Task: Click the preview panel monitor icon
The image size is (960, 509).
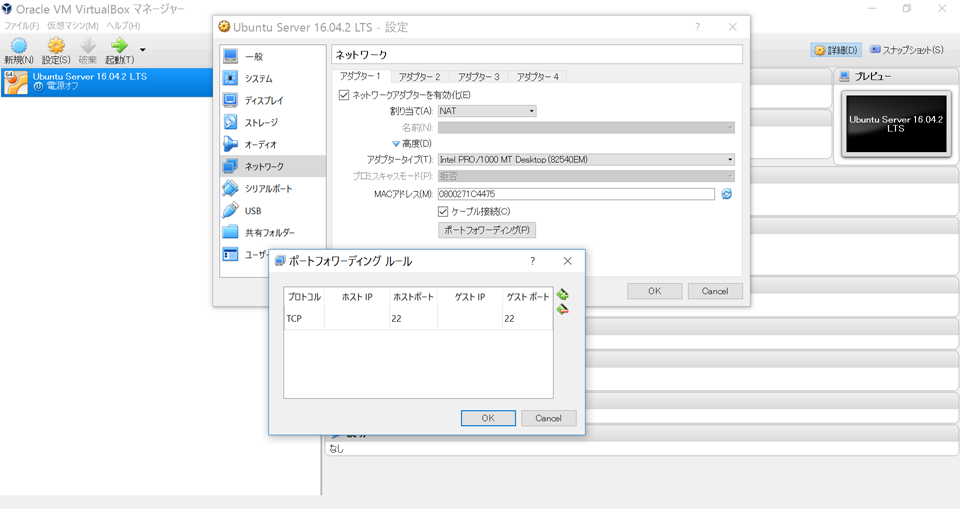Action: click(844, 77)
